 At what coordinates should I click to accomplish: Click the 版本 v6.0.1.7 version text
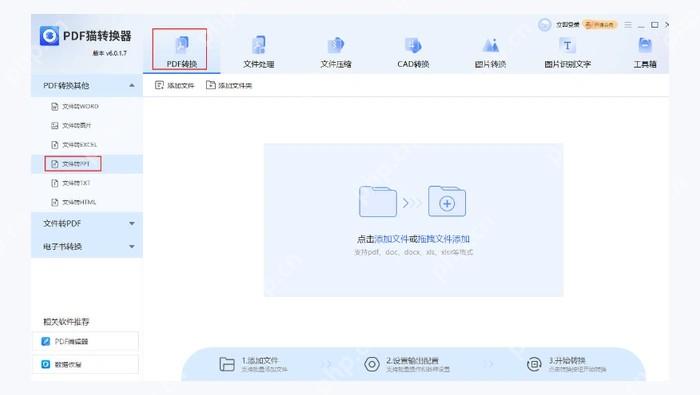click(110, 53)
